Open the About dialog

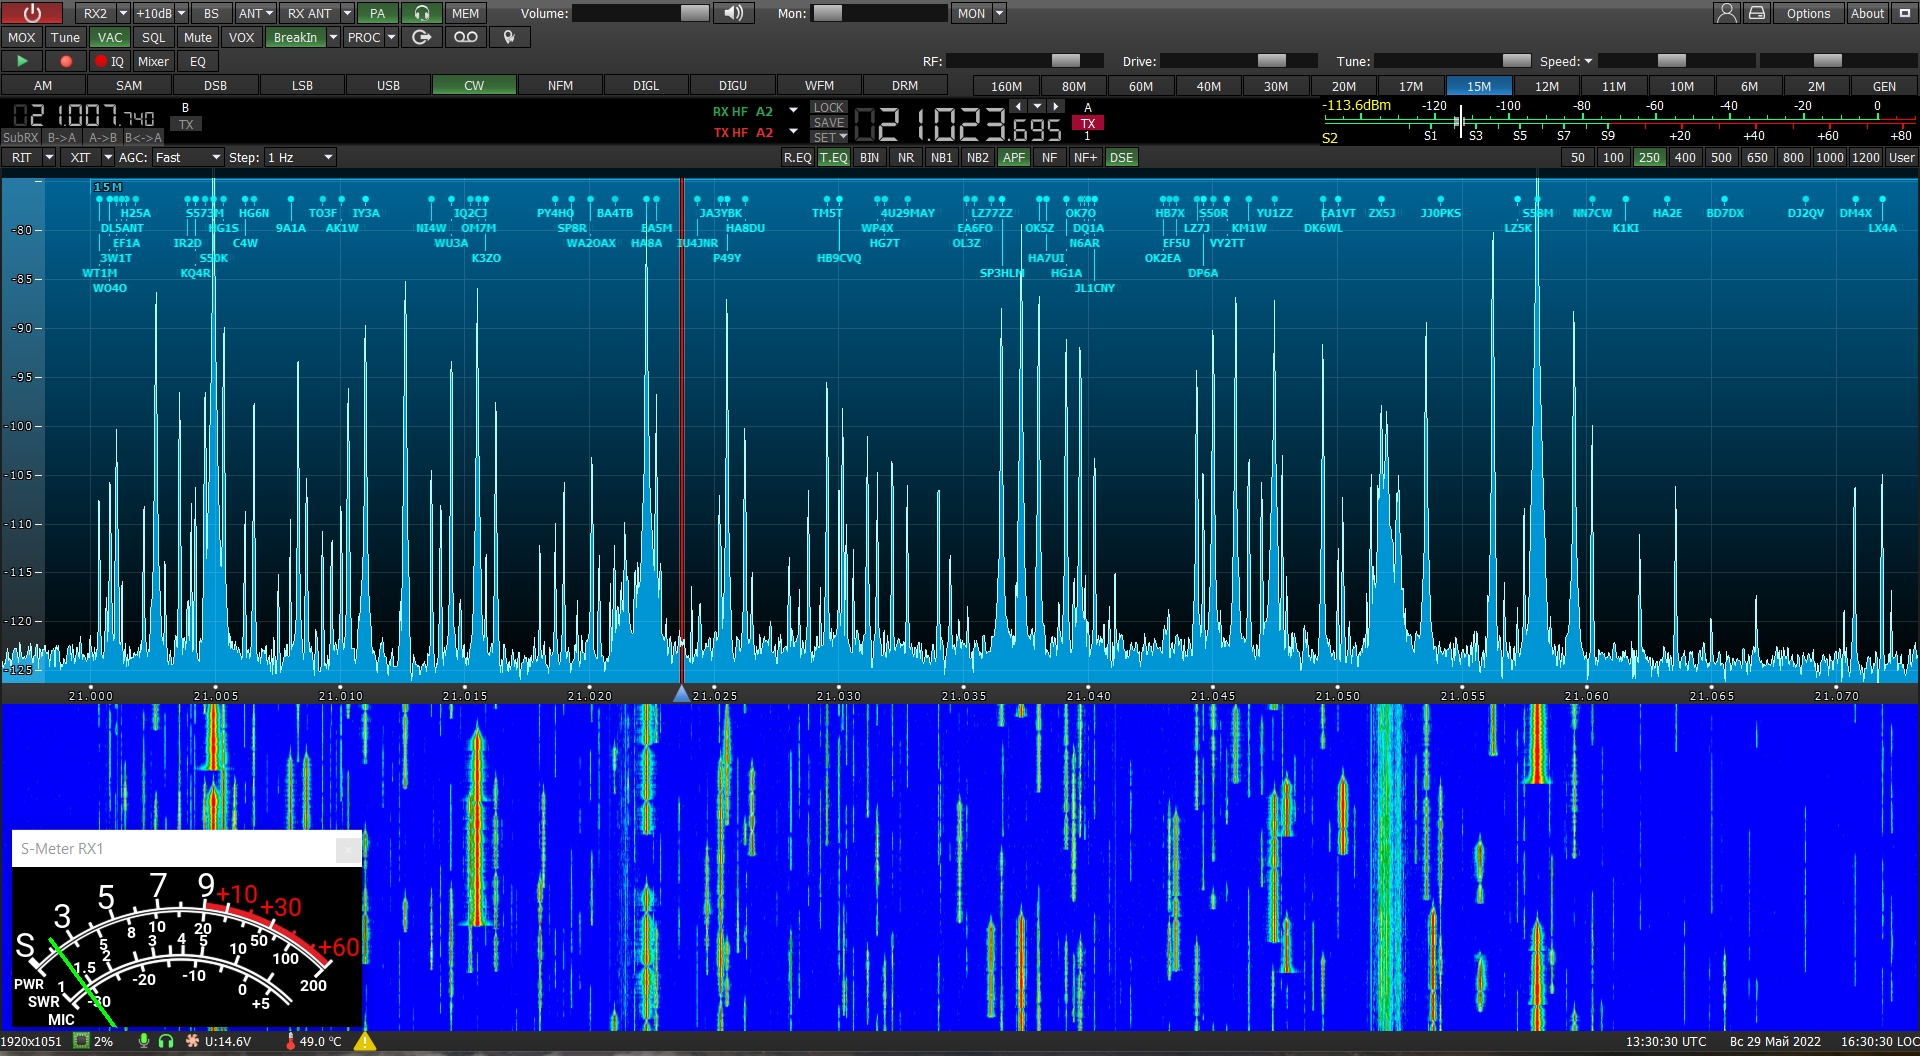[x=1867, y=13]
